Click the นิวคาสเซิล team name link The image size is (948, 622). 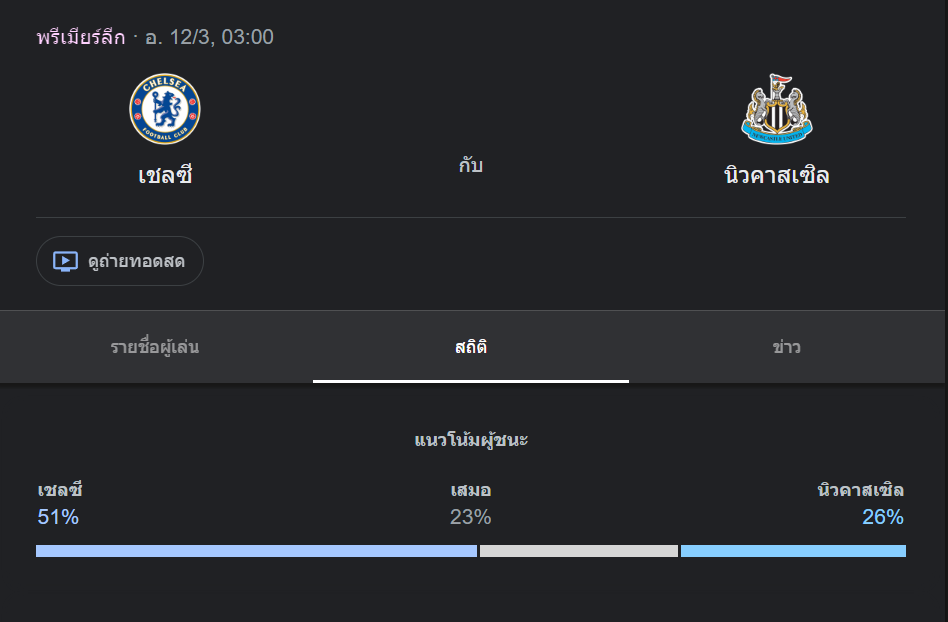(777, 173)
